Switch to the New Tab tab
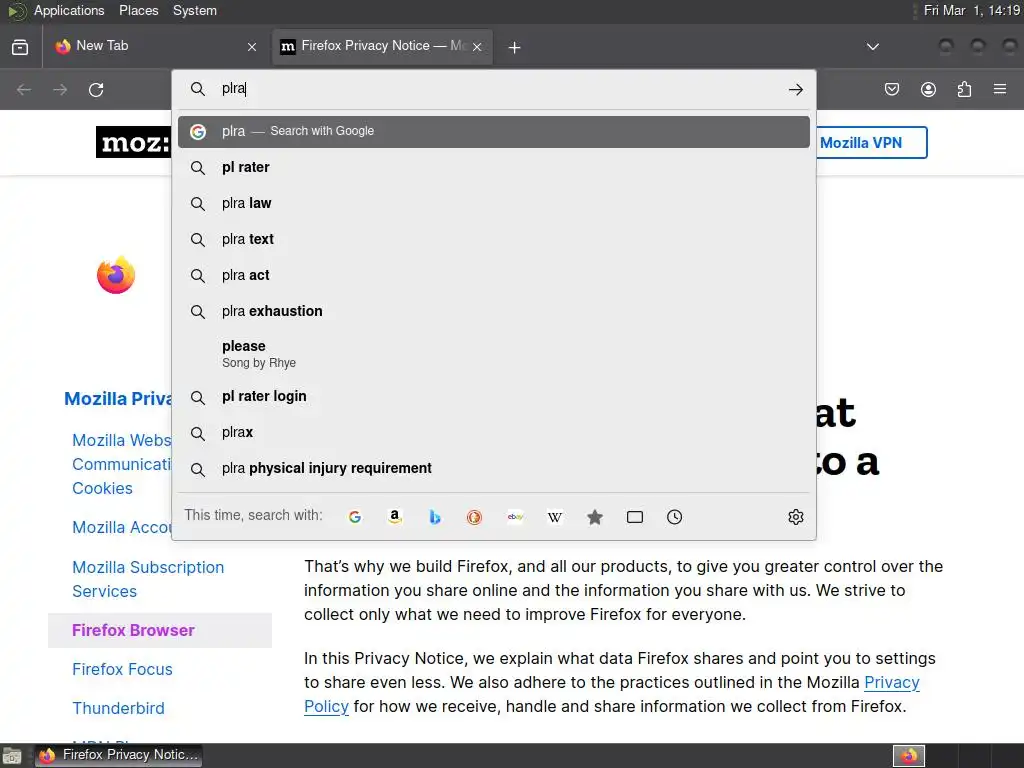Viewport: 1024px width, 768px height. coord(155,46)
